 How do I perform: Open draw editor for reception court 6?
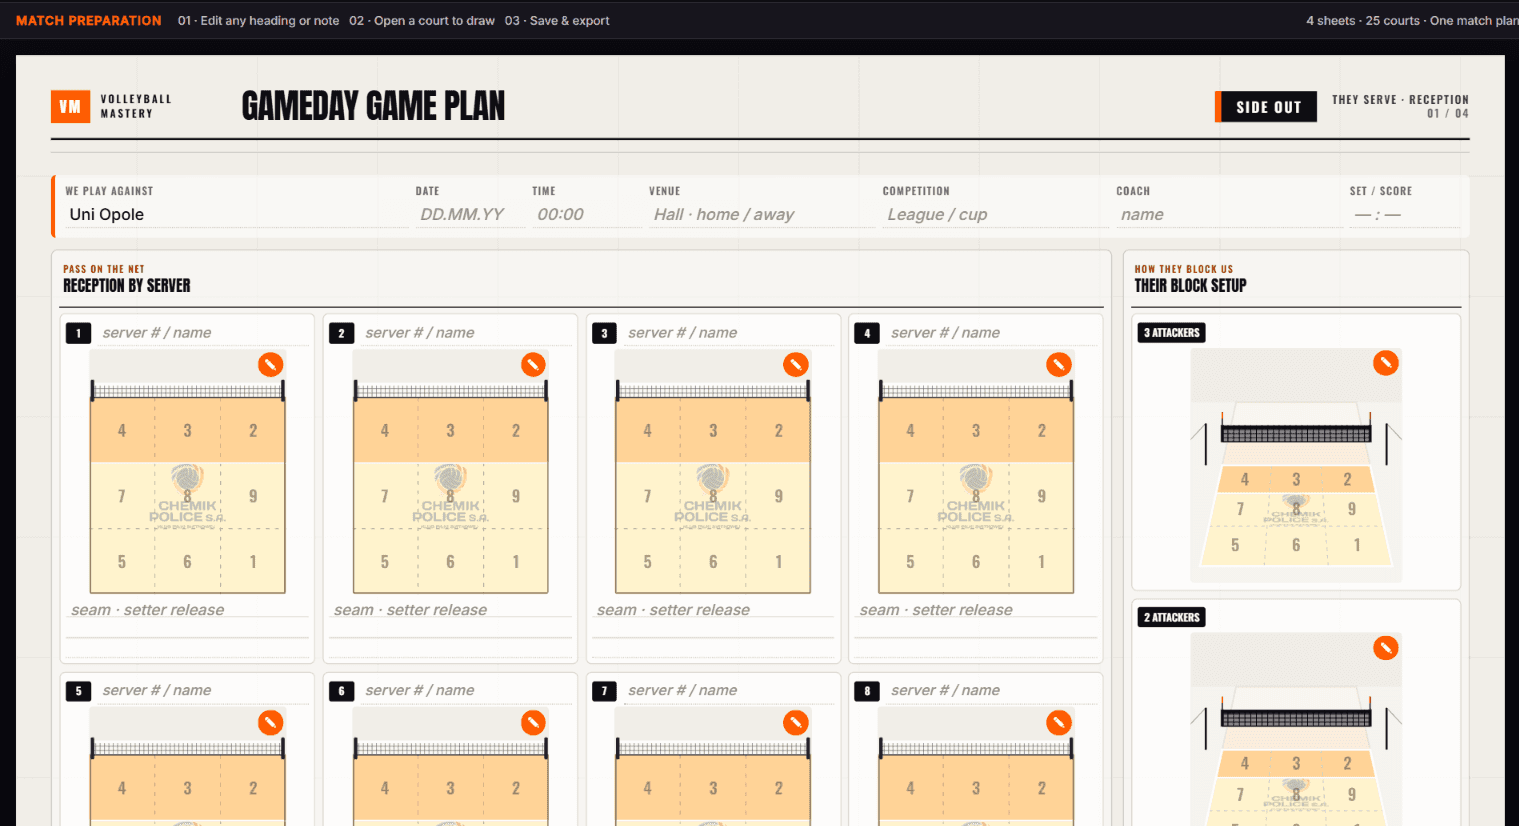(x=533, y=723)
